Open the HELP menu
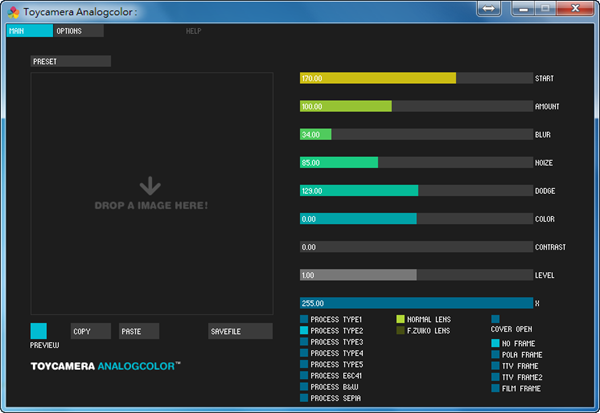600x413 pixels. click(x=193, y=31)
